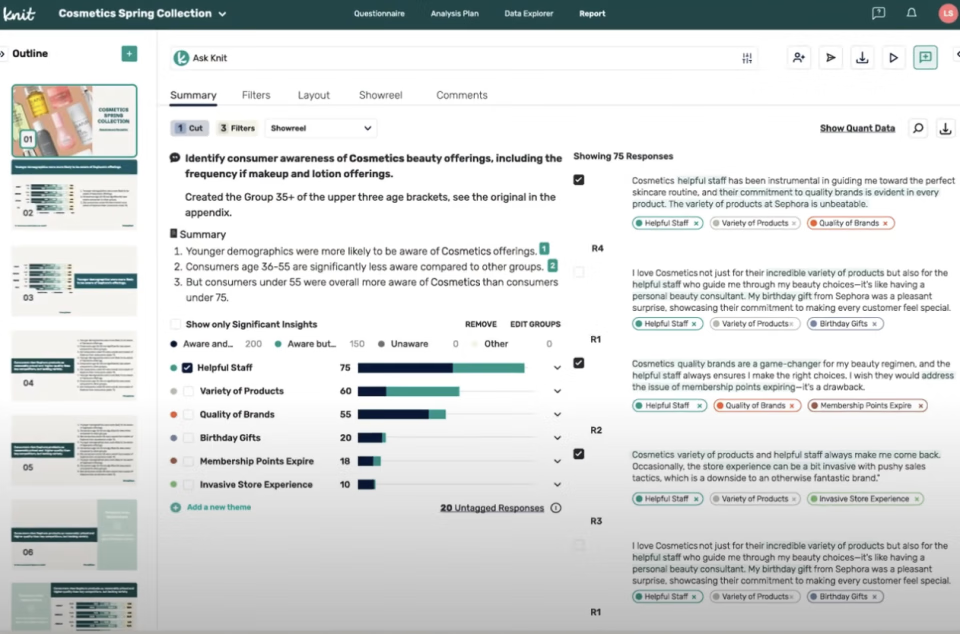Viewport: 960px width, 634px height.
Task: Click the green plus icon beside Outline
Action: pos(129,54)
